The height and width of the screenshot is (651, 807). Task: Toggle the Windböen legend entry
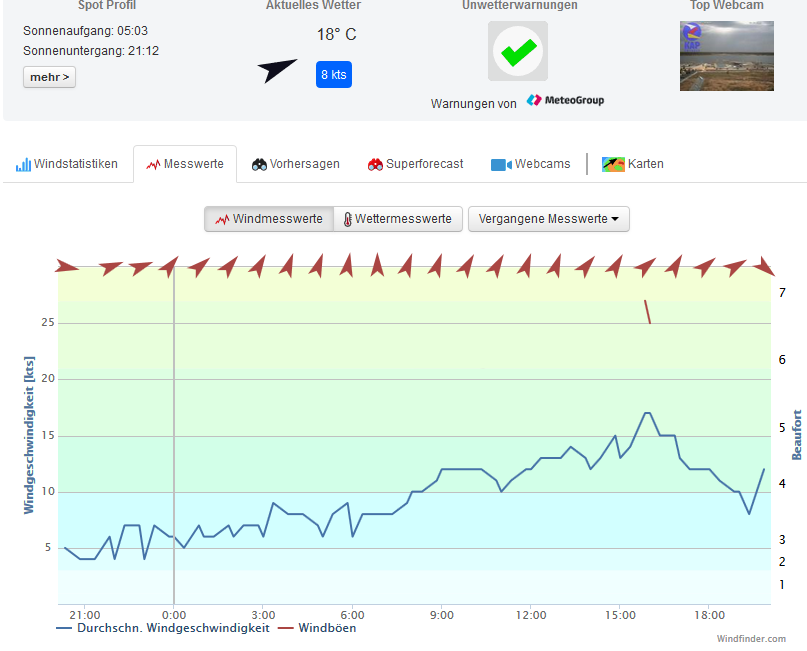(x=317, y=628)
